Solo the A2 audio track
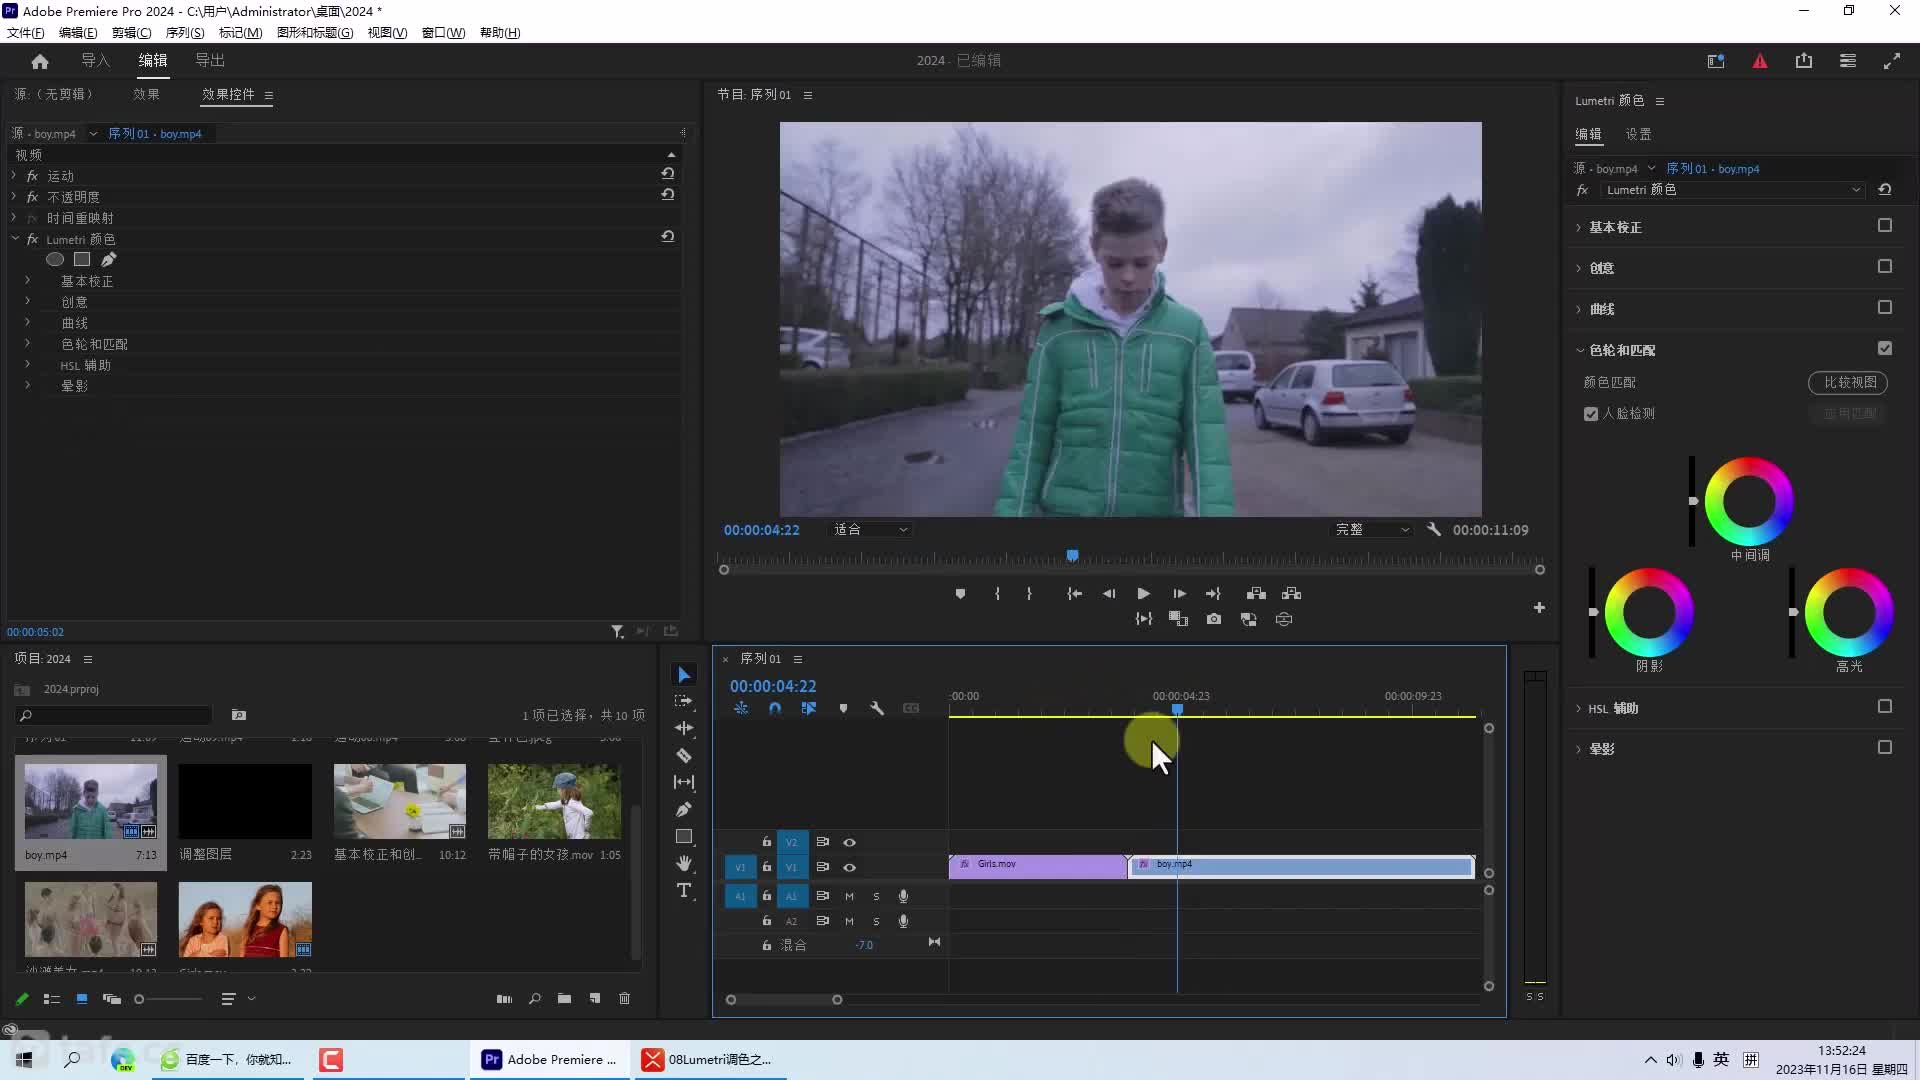This screenshot has width=1920, height=1080. (876, 922)
